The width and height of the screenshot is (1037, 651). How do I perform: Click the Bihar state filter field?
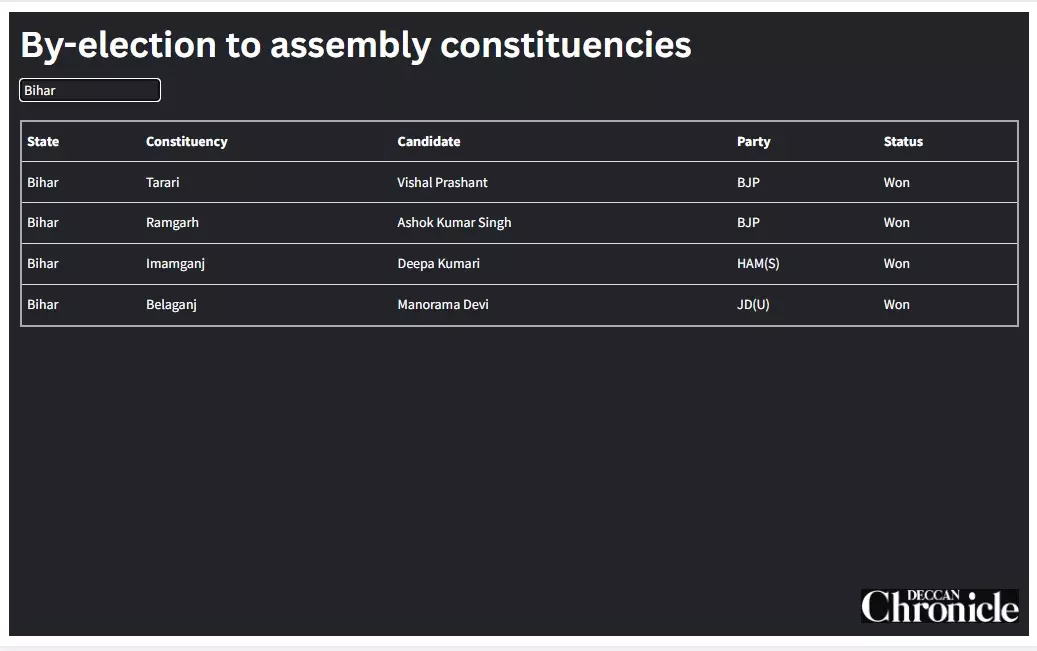[x=89, y=90]
